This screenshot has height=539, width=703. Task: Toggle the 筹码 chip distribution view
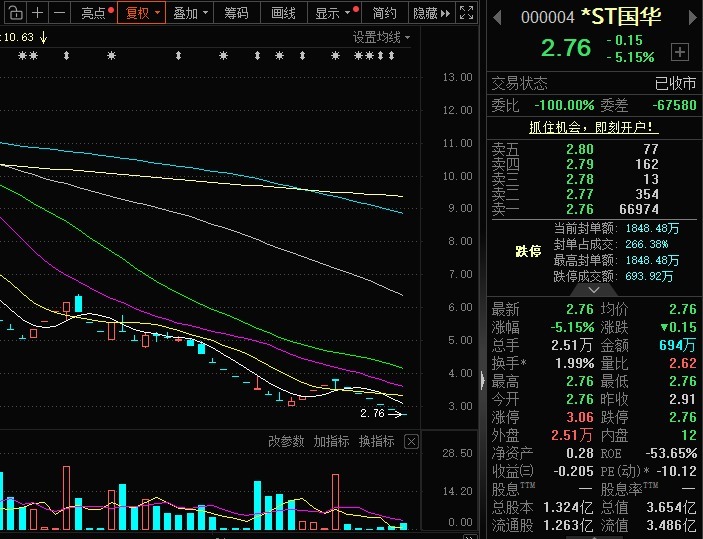click(x=236, y=13)
